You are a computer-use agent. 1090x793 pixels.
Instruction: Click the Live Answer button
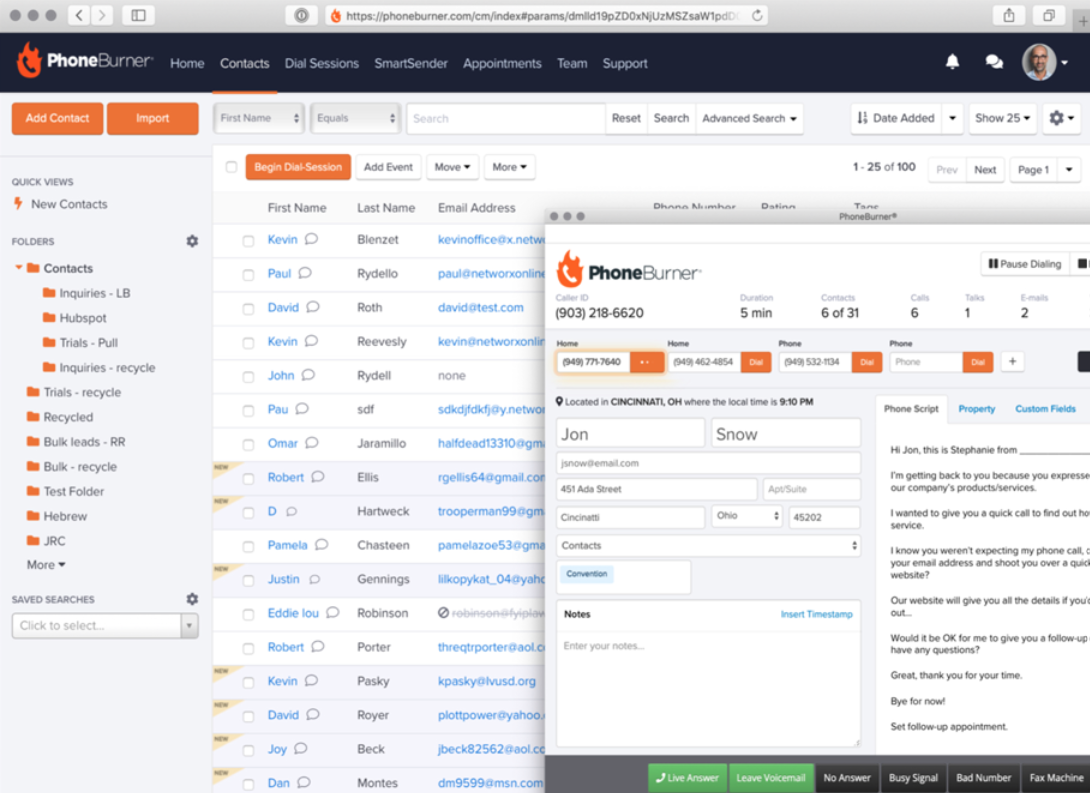click(x=687, y=778)
